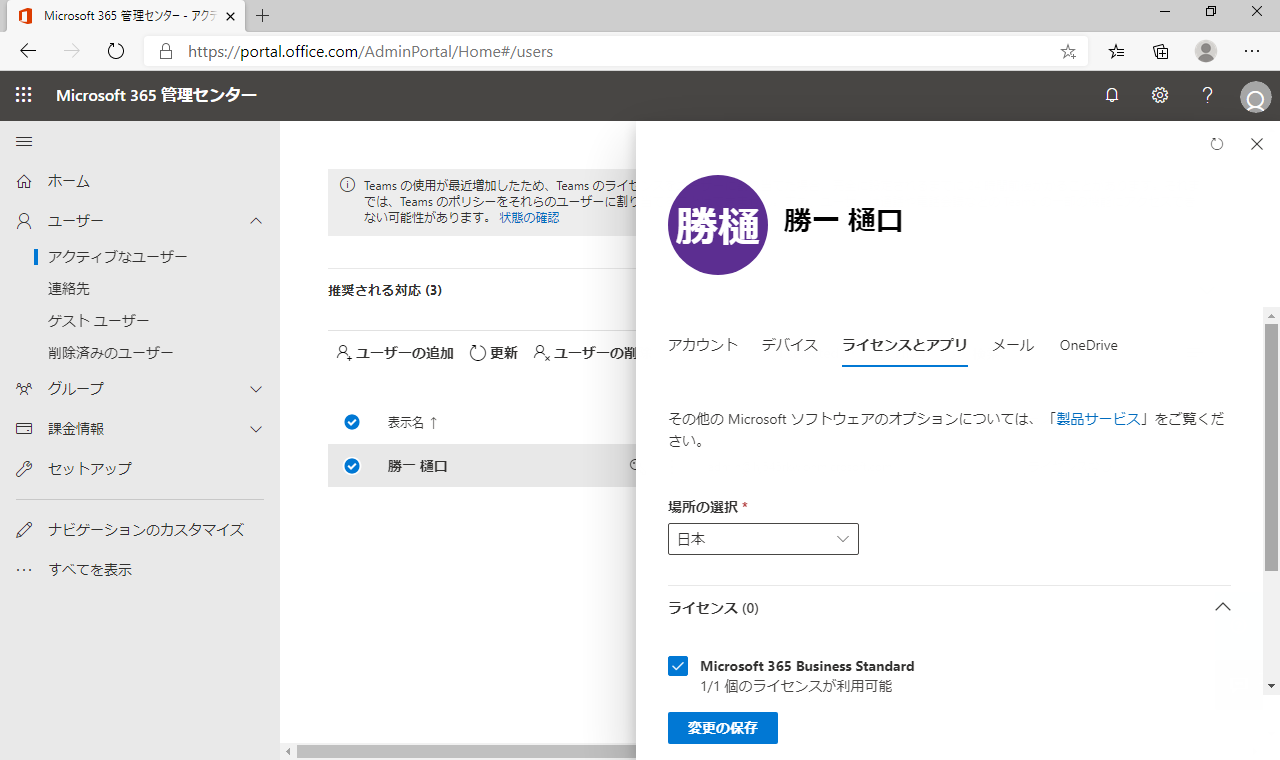Screen dimensions: 1280x760
Task: Open a new browser tab
Action: point(263,15)
